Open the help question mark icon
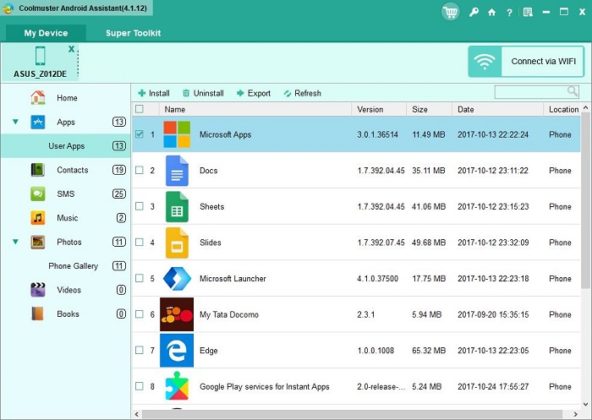 tap(509, 12)
